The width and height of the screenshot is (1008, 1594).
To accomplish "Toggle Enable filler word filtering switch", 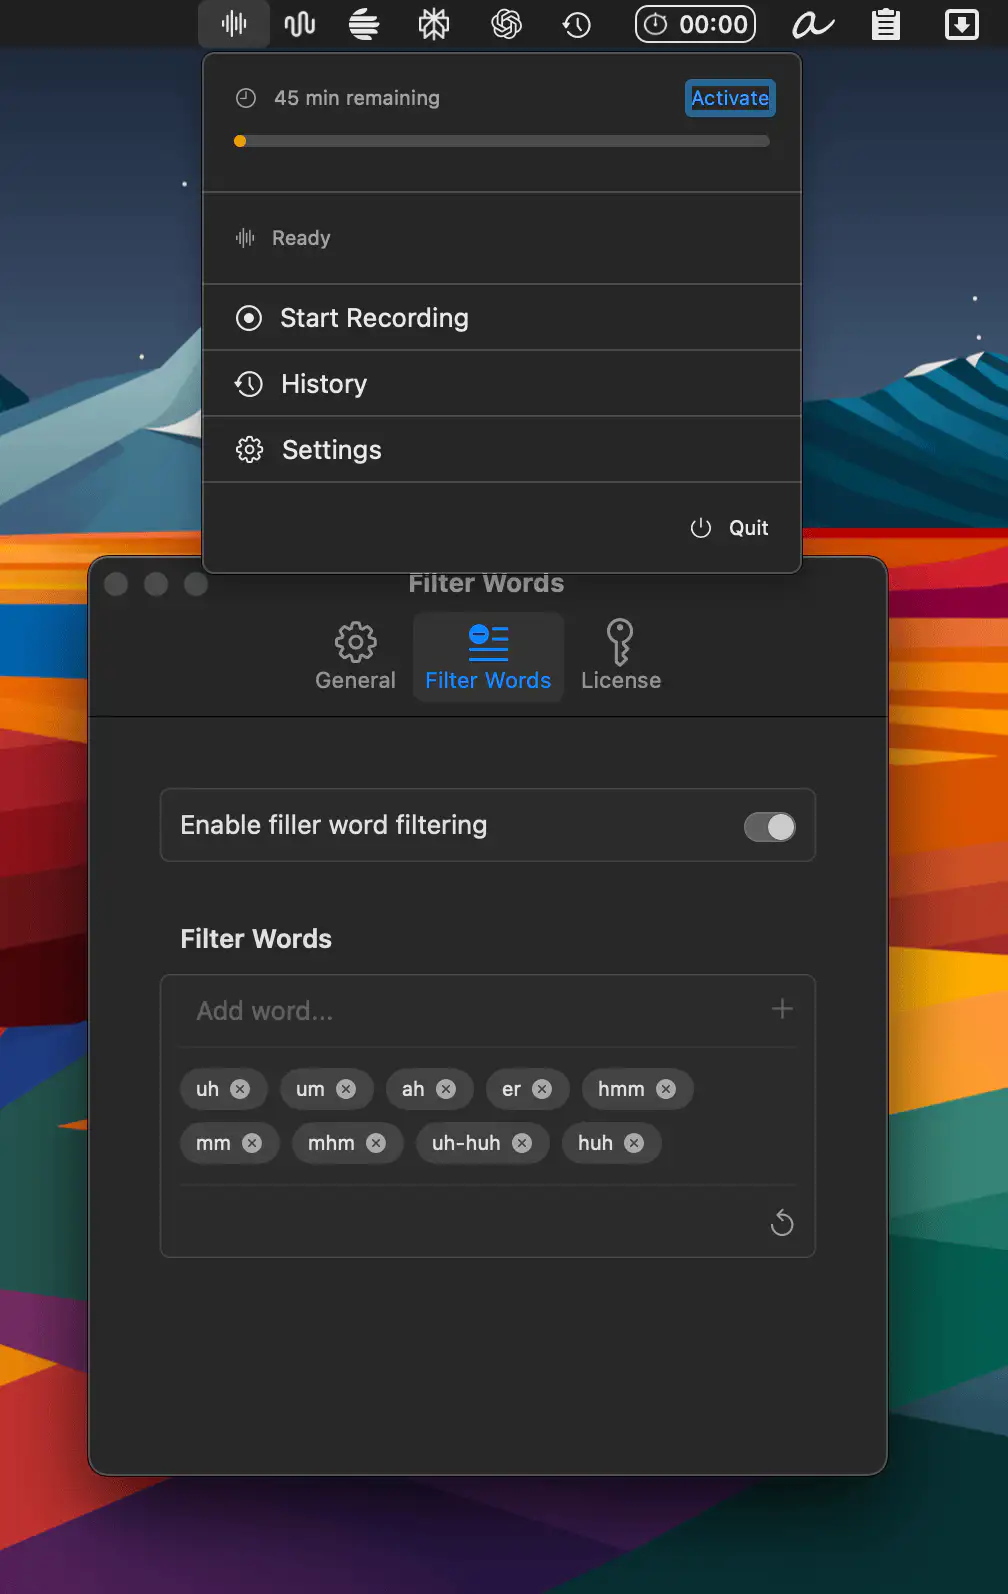I will 769,827.
